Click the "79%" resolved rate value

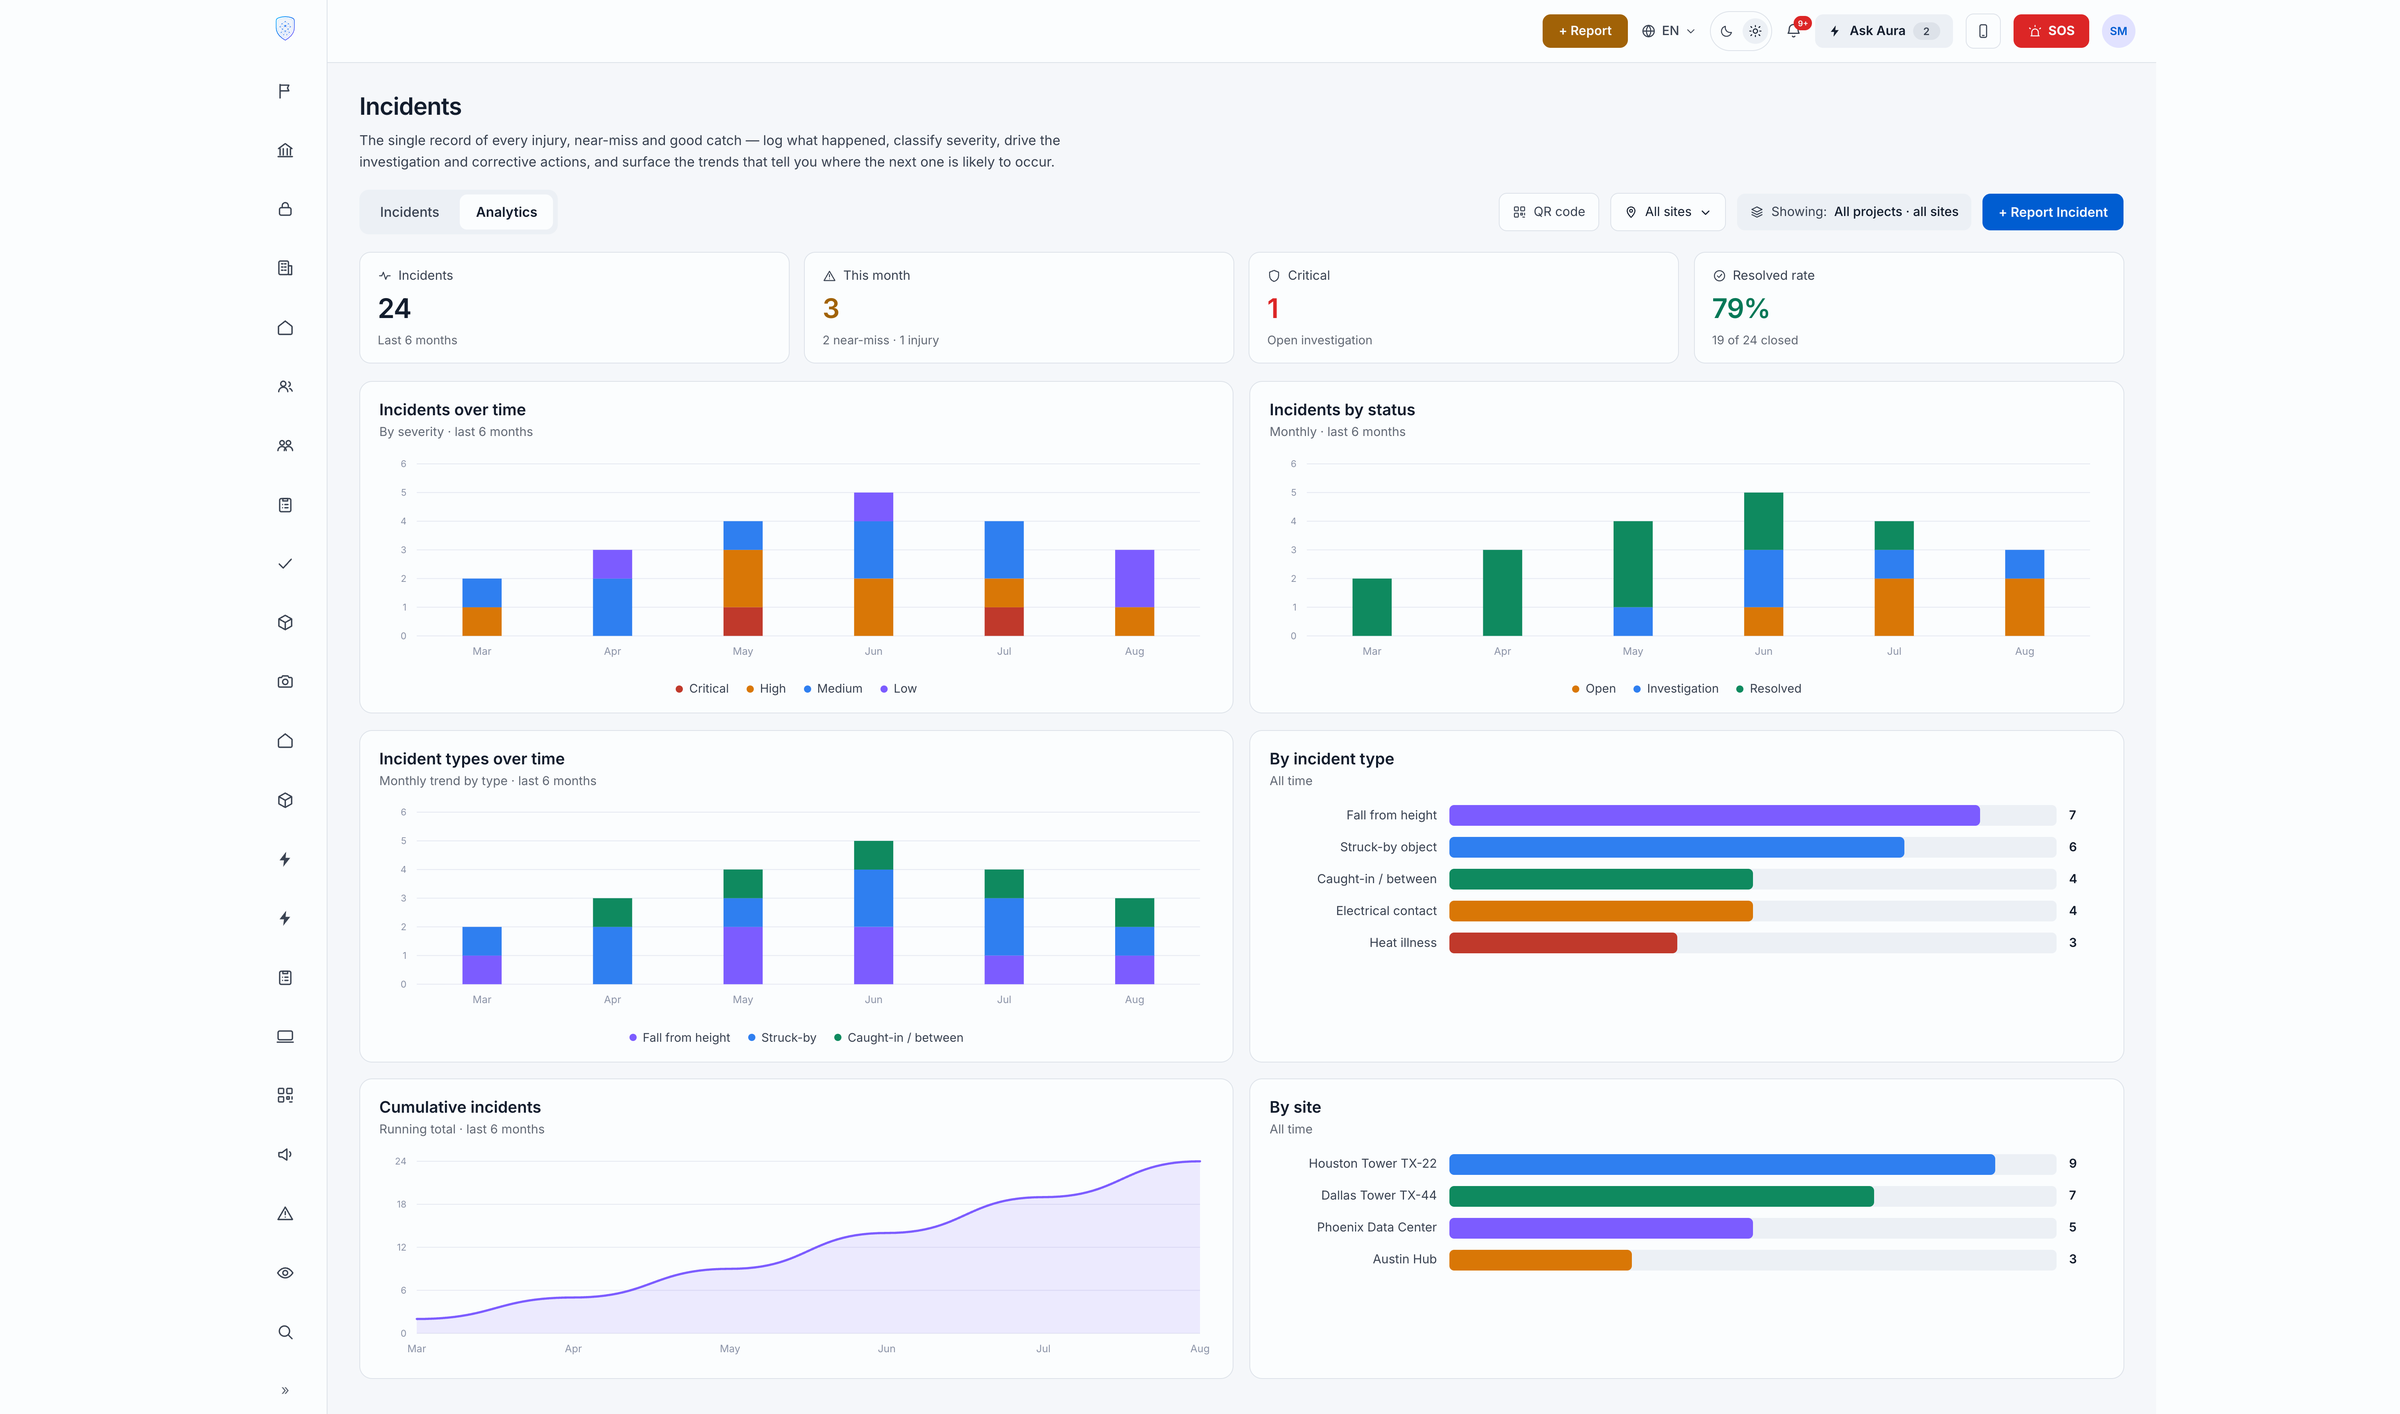(1740, 309)
